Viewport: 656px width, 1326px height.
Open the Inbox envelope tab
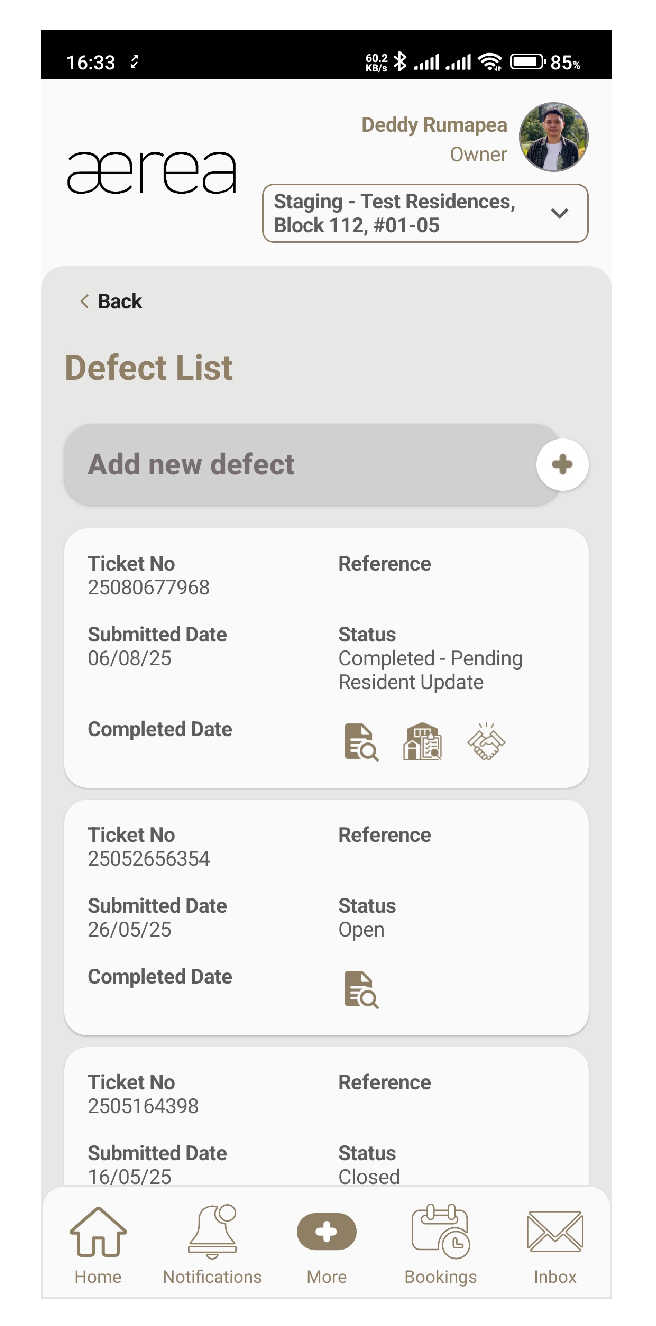click(x=554, y=1245)
